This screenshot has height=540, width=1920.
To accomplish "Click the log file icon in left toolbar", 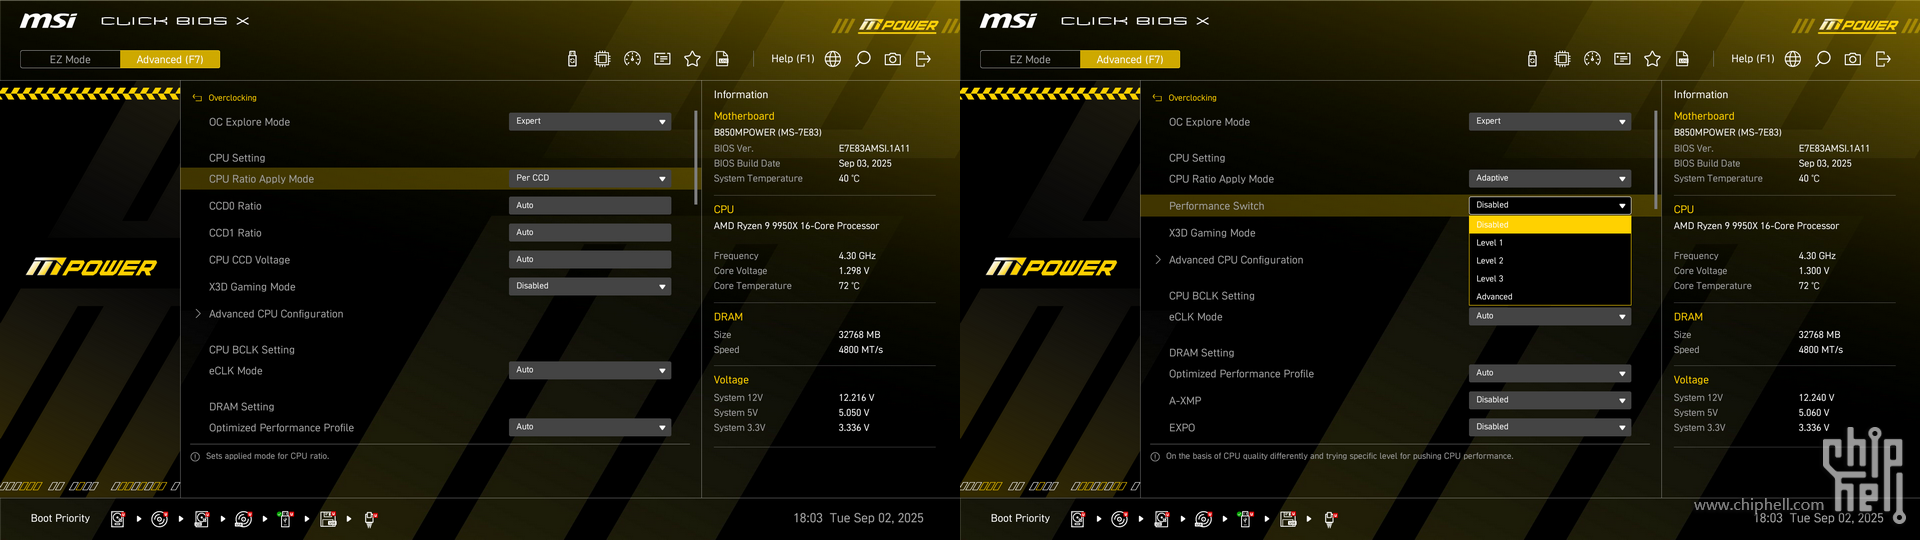I will tap(722, 59).
